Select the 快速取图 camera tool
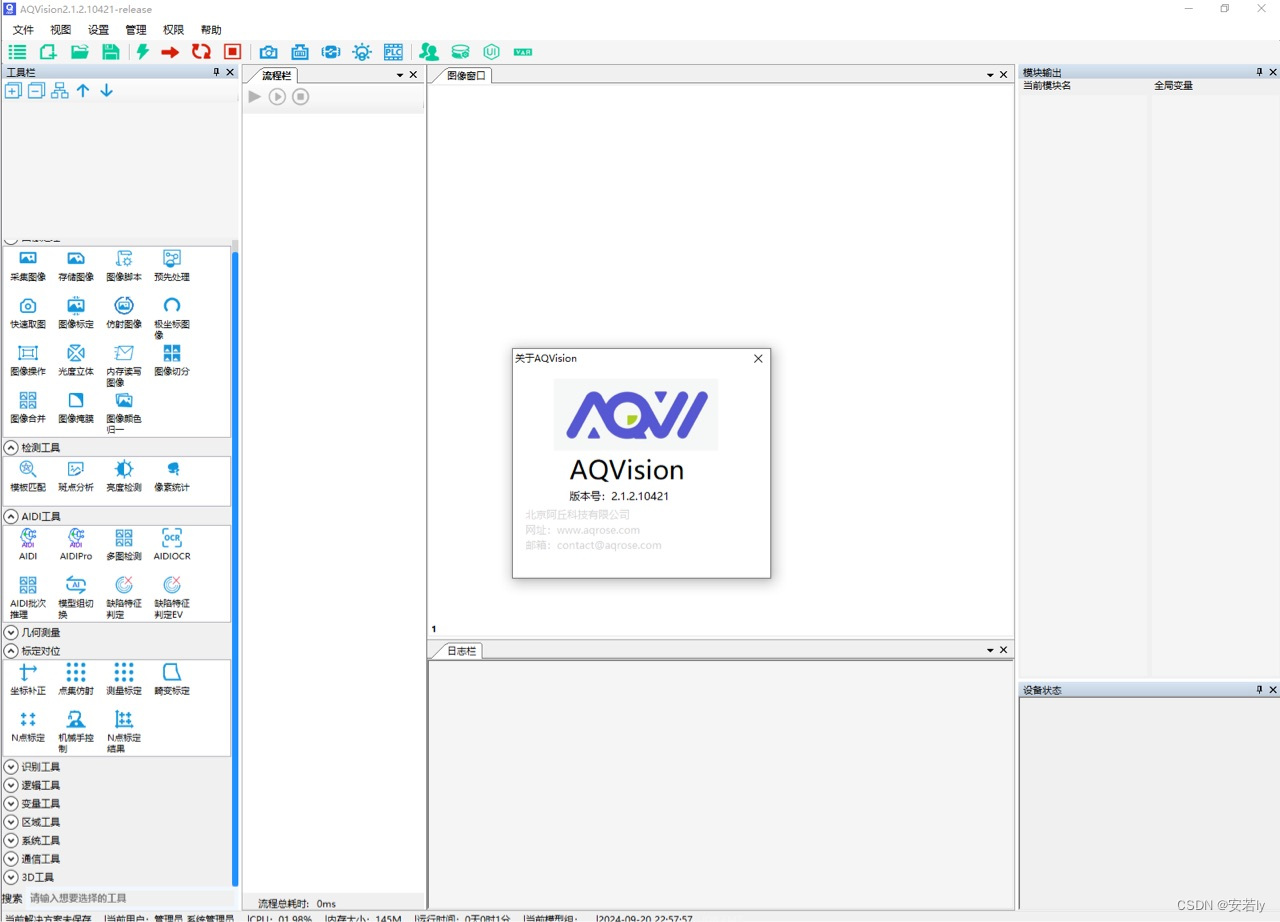The image size is (1280, 922). coord(28,306)
